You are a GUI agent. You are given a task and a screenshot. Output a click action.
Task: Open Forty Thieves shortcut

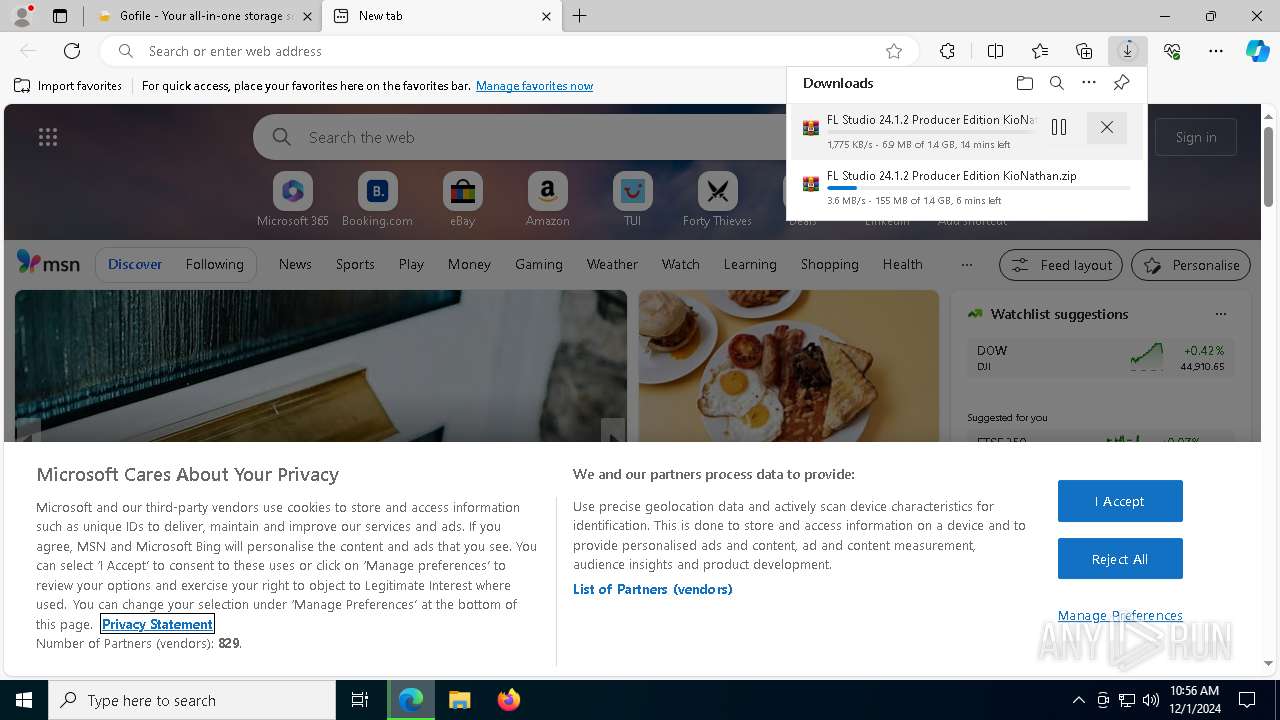coord(717,200)
